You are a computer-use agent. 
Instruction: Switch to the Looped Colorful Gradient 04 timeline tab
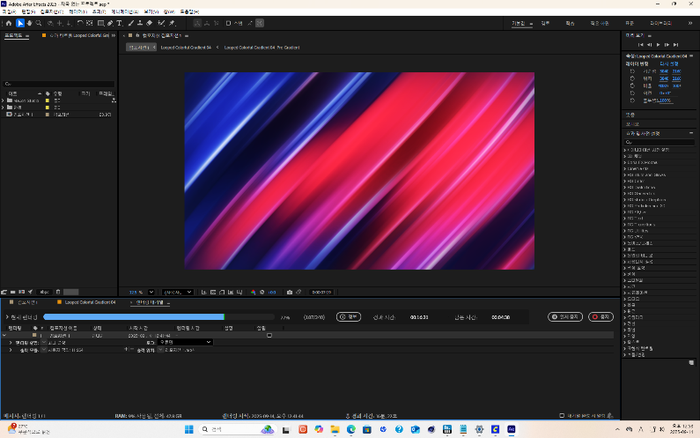(x=88, y=301)
